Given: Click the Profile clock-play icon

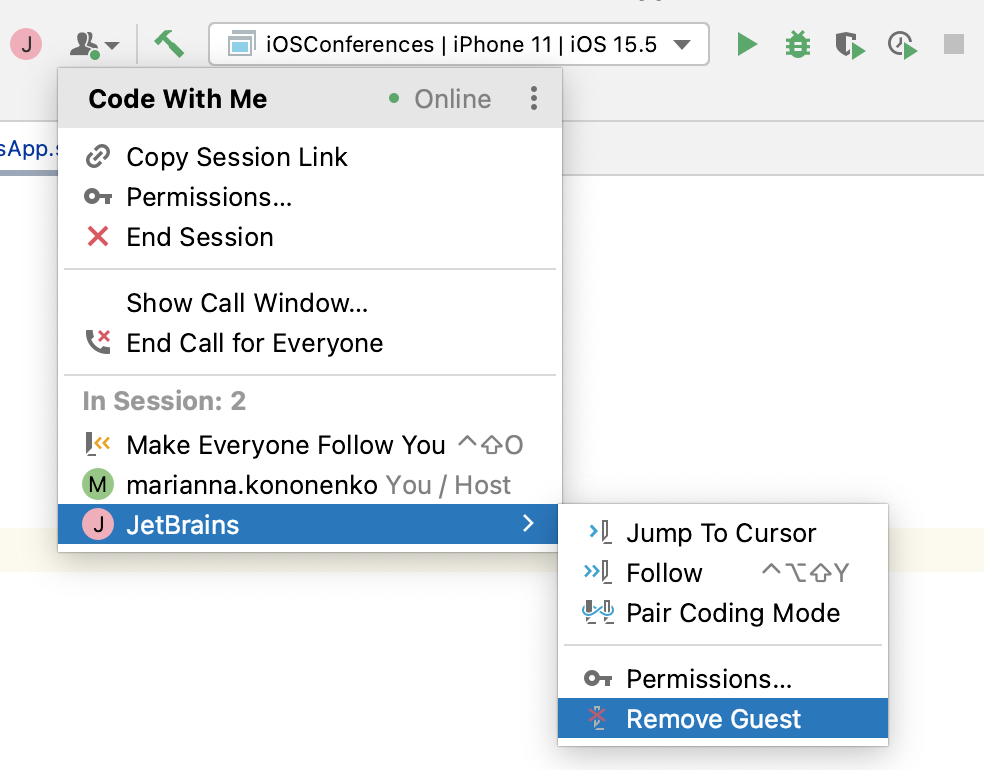Looking at the screenshot, I should (902, 45).
